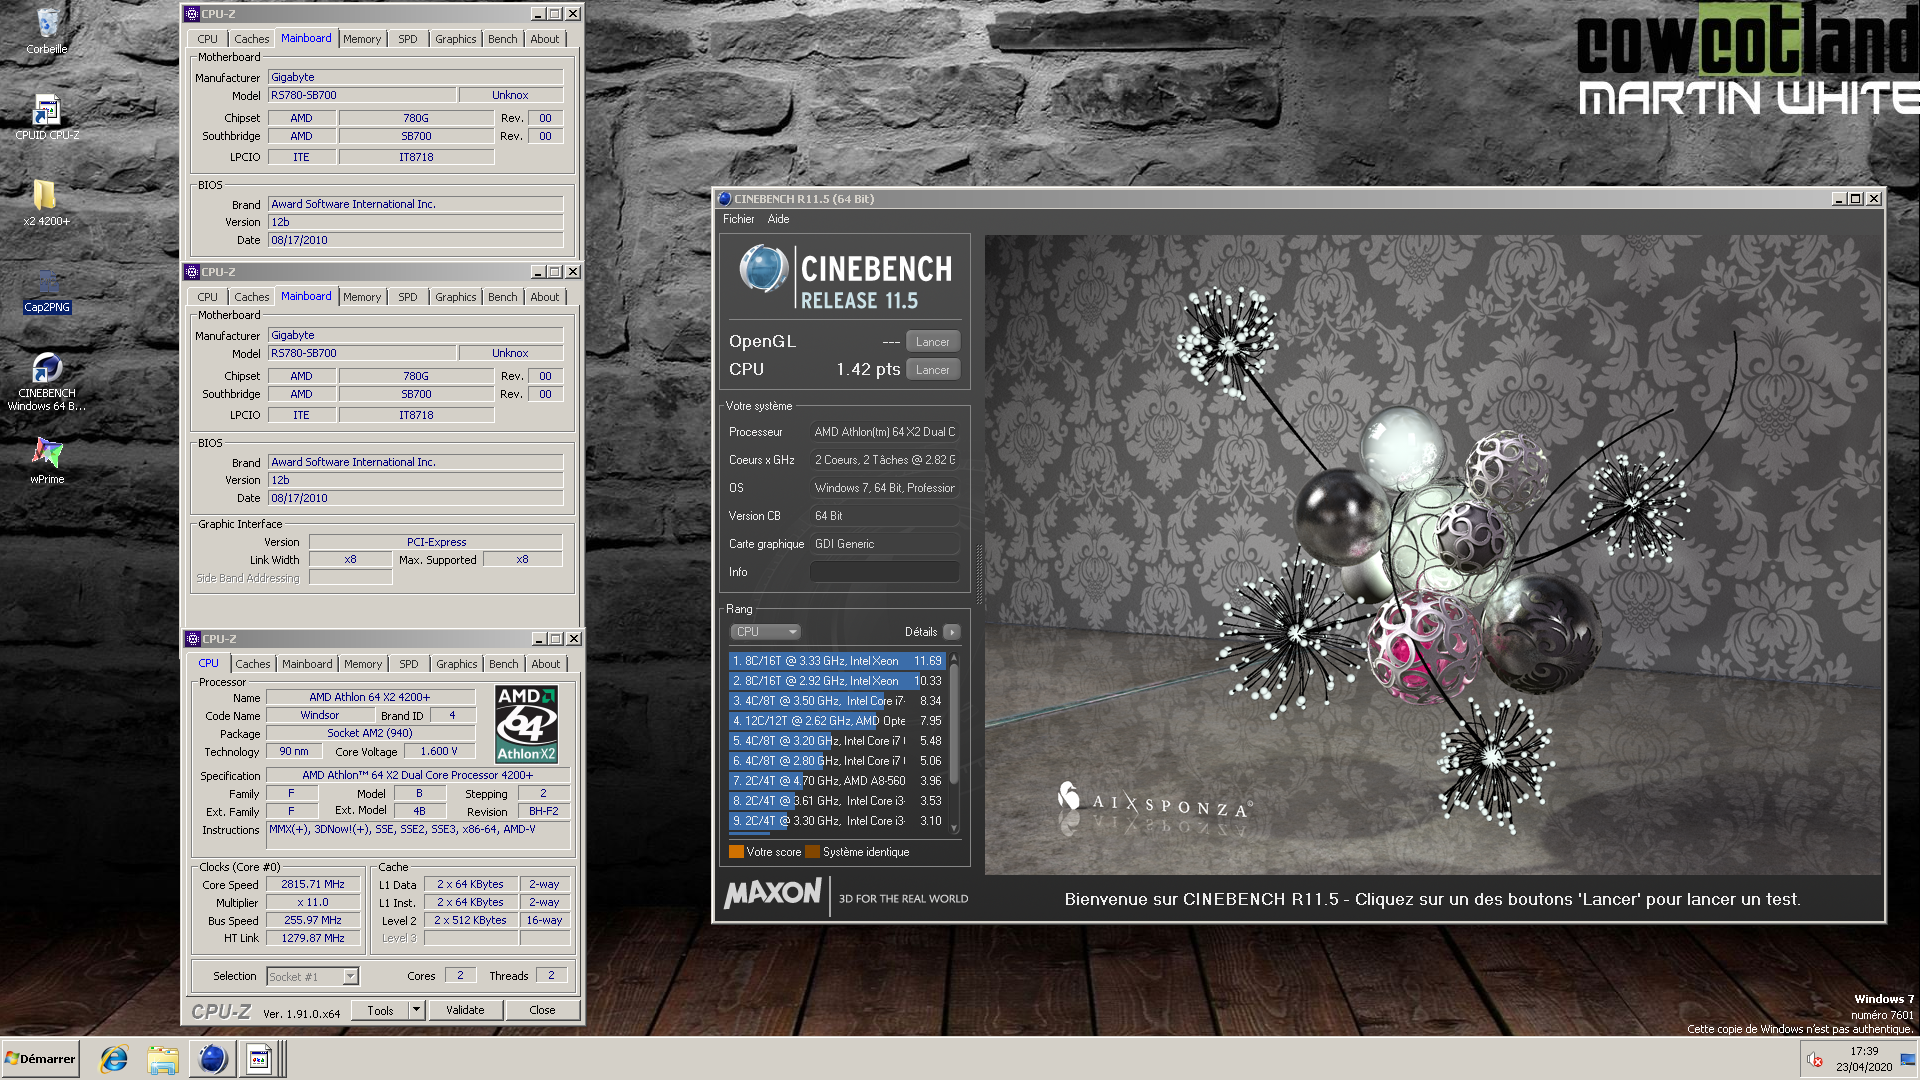This screenshot has height=1080, width=1920.
Task: Click the Unknox model field in top CPU-Z
Action: pos(510,95)
